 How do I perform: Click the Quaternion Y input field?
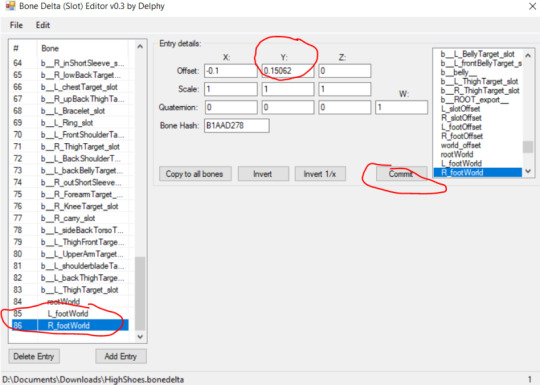click(288, 107)
